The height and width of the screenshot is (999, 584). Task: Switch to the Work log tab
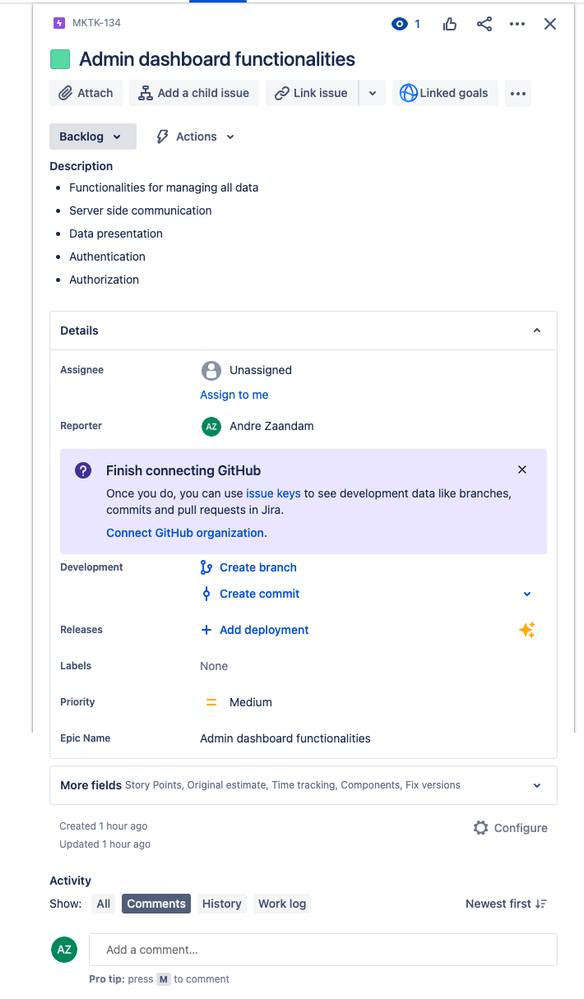282,904
